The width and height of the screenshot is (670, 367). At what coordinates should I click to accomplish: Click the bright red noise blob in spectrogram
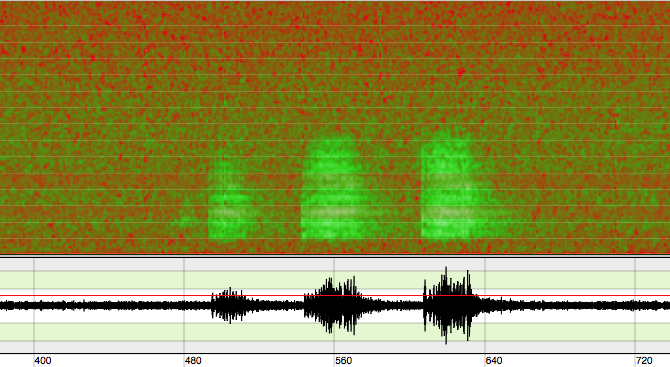[x=461, y=72]
